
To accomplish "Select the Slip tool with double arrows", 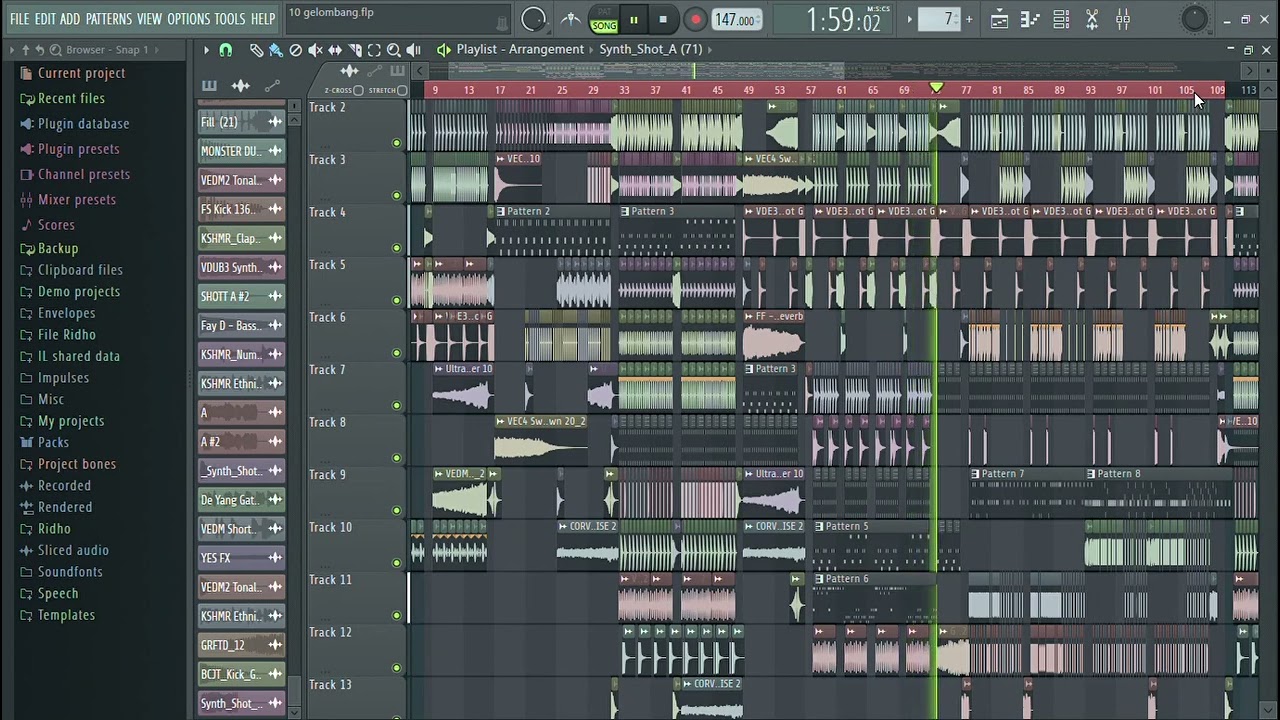I will click(335, 50).
